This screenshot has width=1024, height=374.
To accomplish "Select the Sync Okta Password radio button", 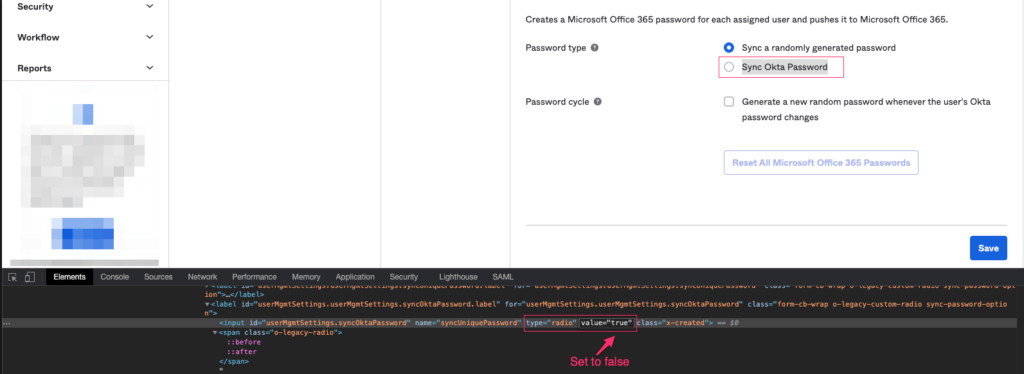I will pyautogui.click(x=729, y=67).
